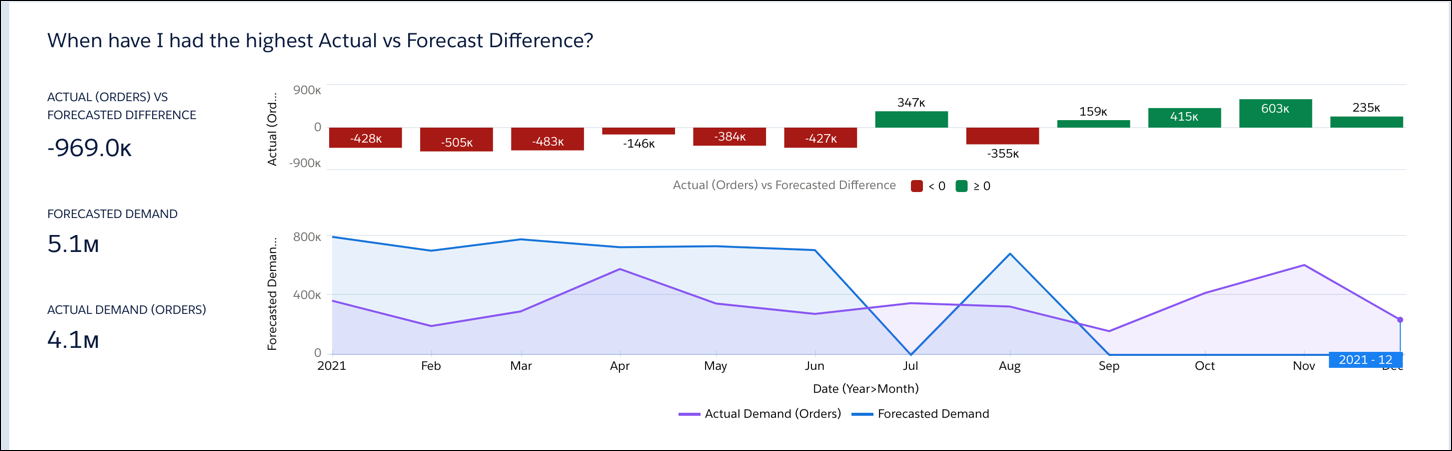Click the -969.0k difference value
This screenshot has height=451, width=1452.
[90, 148]
